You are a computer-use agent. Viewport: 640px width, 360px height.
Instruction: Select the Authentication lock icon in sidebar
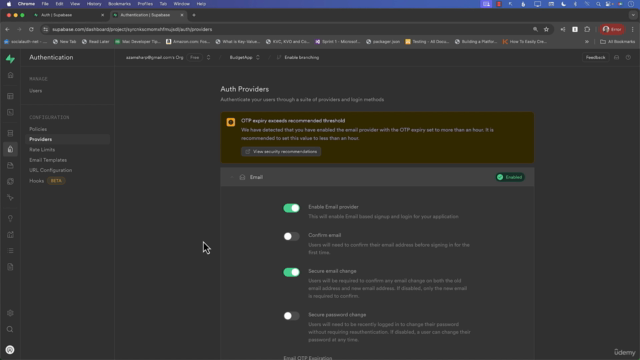(11, 149)
